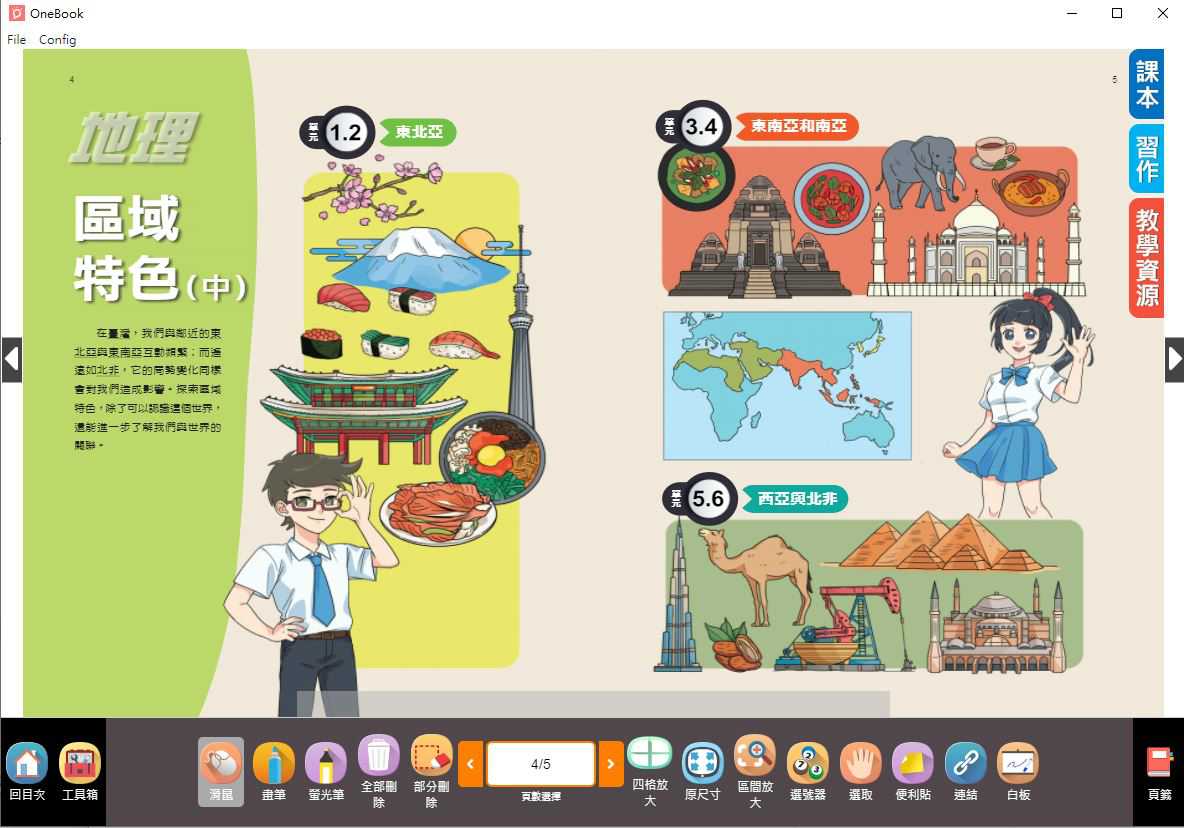Flip forward using right edge arrow
Screen dimensions: 1184x828
(x=1174, y=359)
